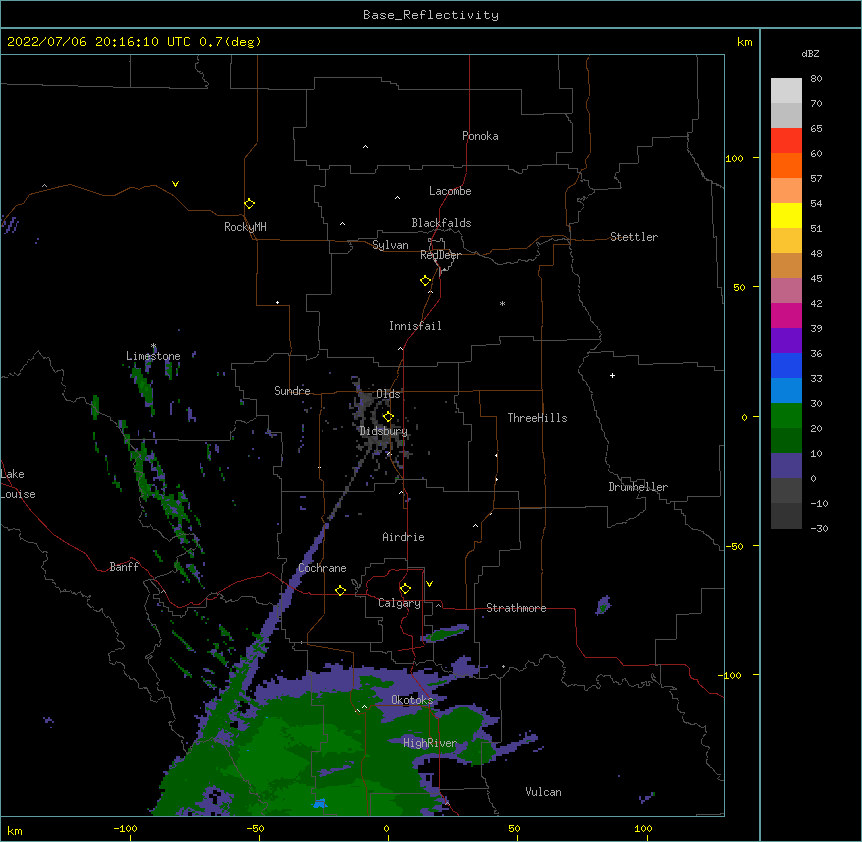Click the 80 value at the legend top

pos(816,79)
